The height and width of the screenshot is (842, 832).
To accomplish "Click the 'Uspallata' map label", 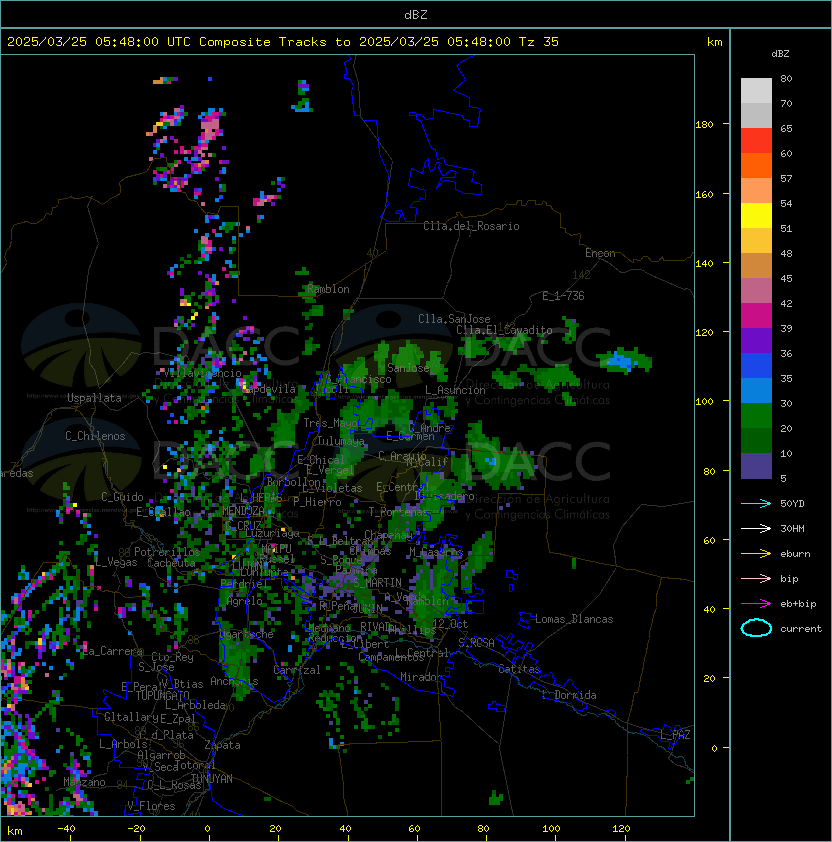I will (94, 398).
